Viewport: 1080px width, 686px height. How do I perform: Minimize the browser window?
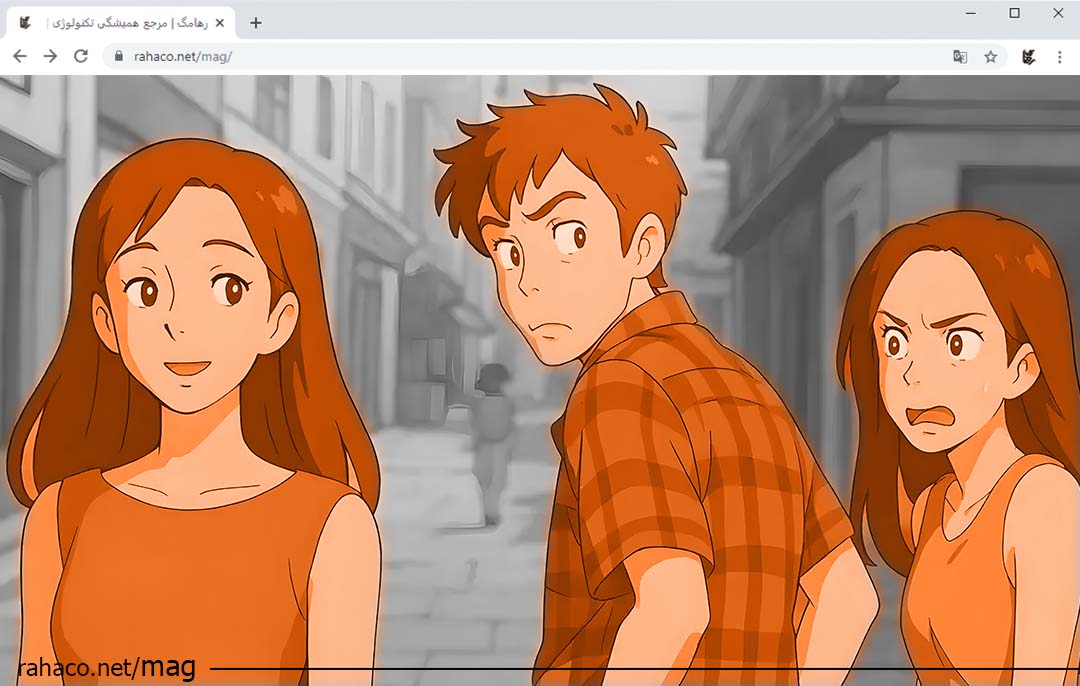[970, 13]
